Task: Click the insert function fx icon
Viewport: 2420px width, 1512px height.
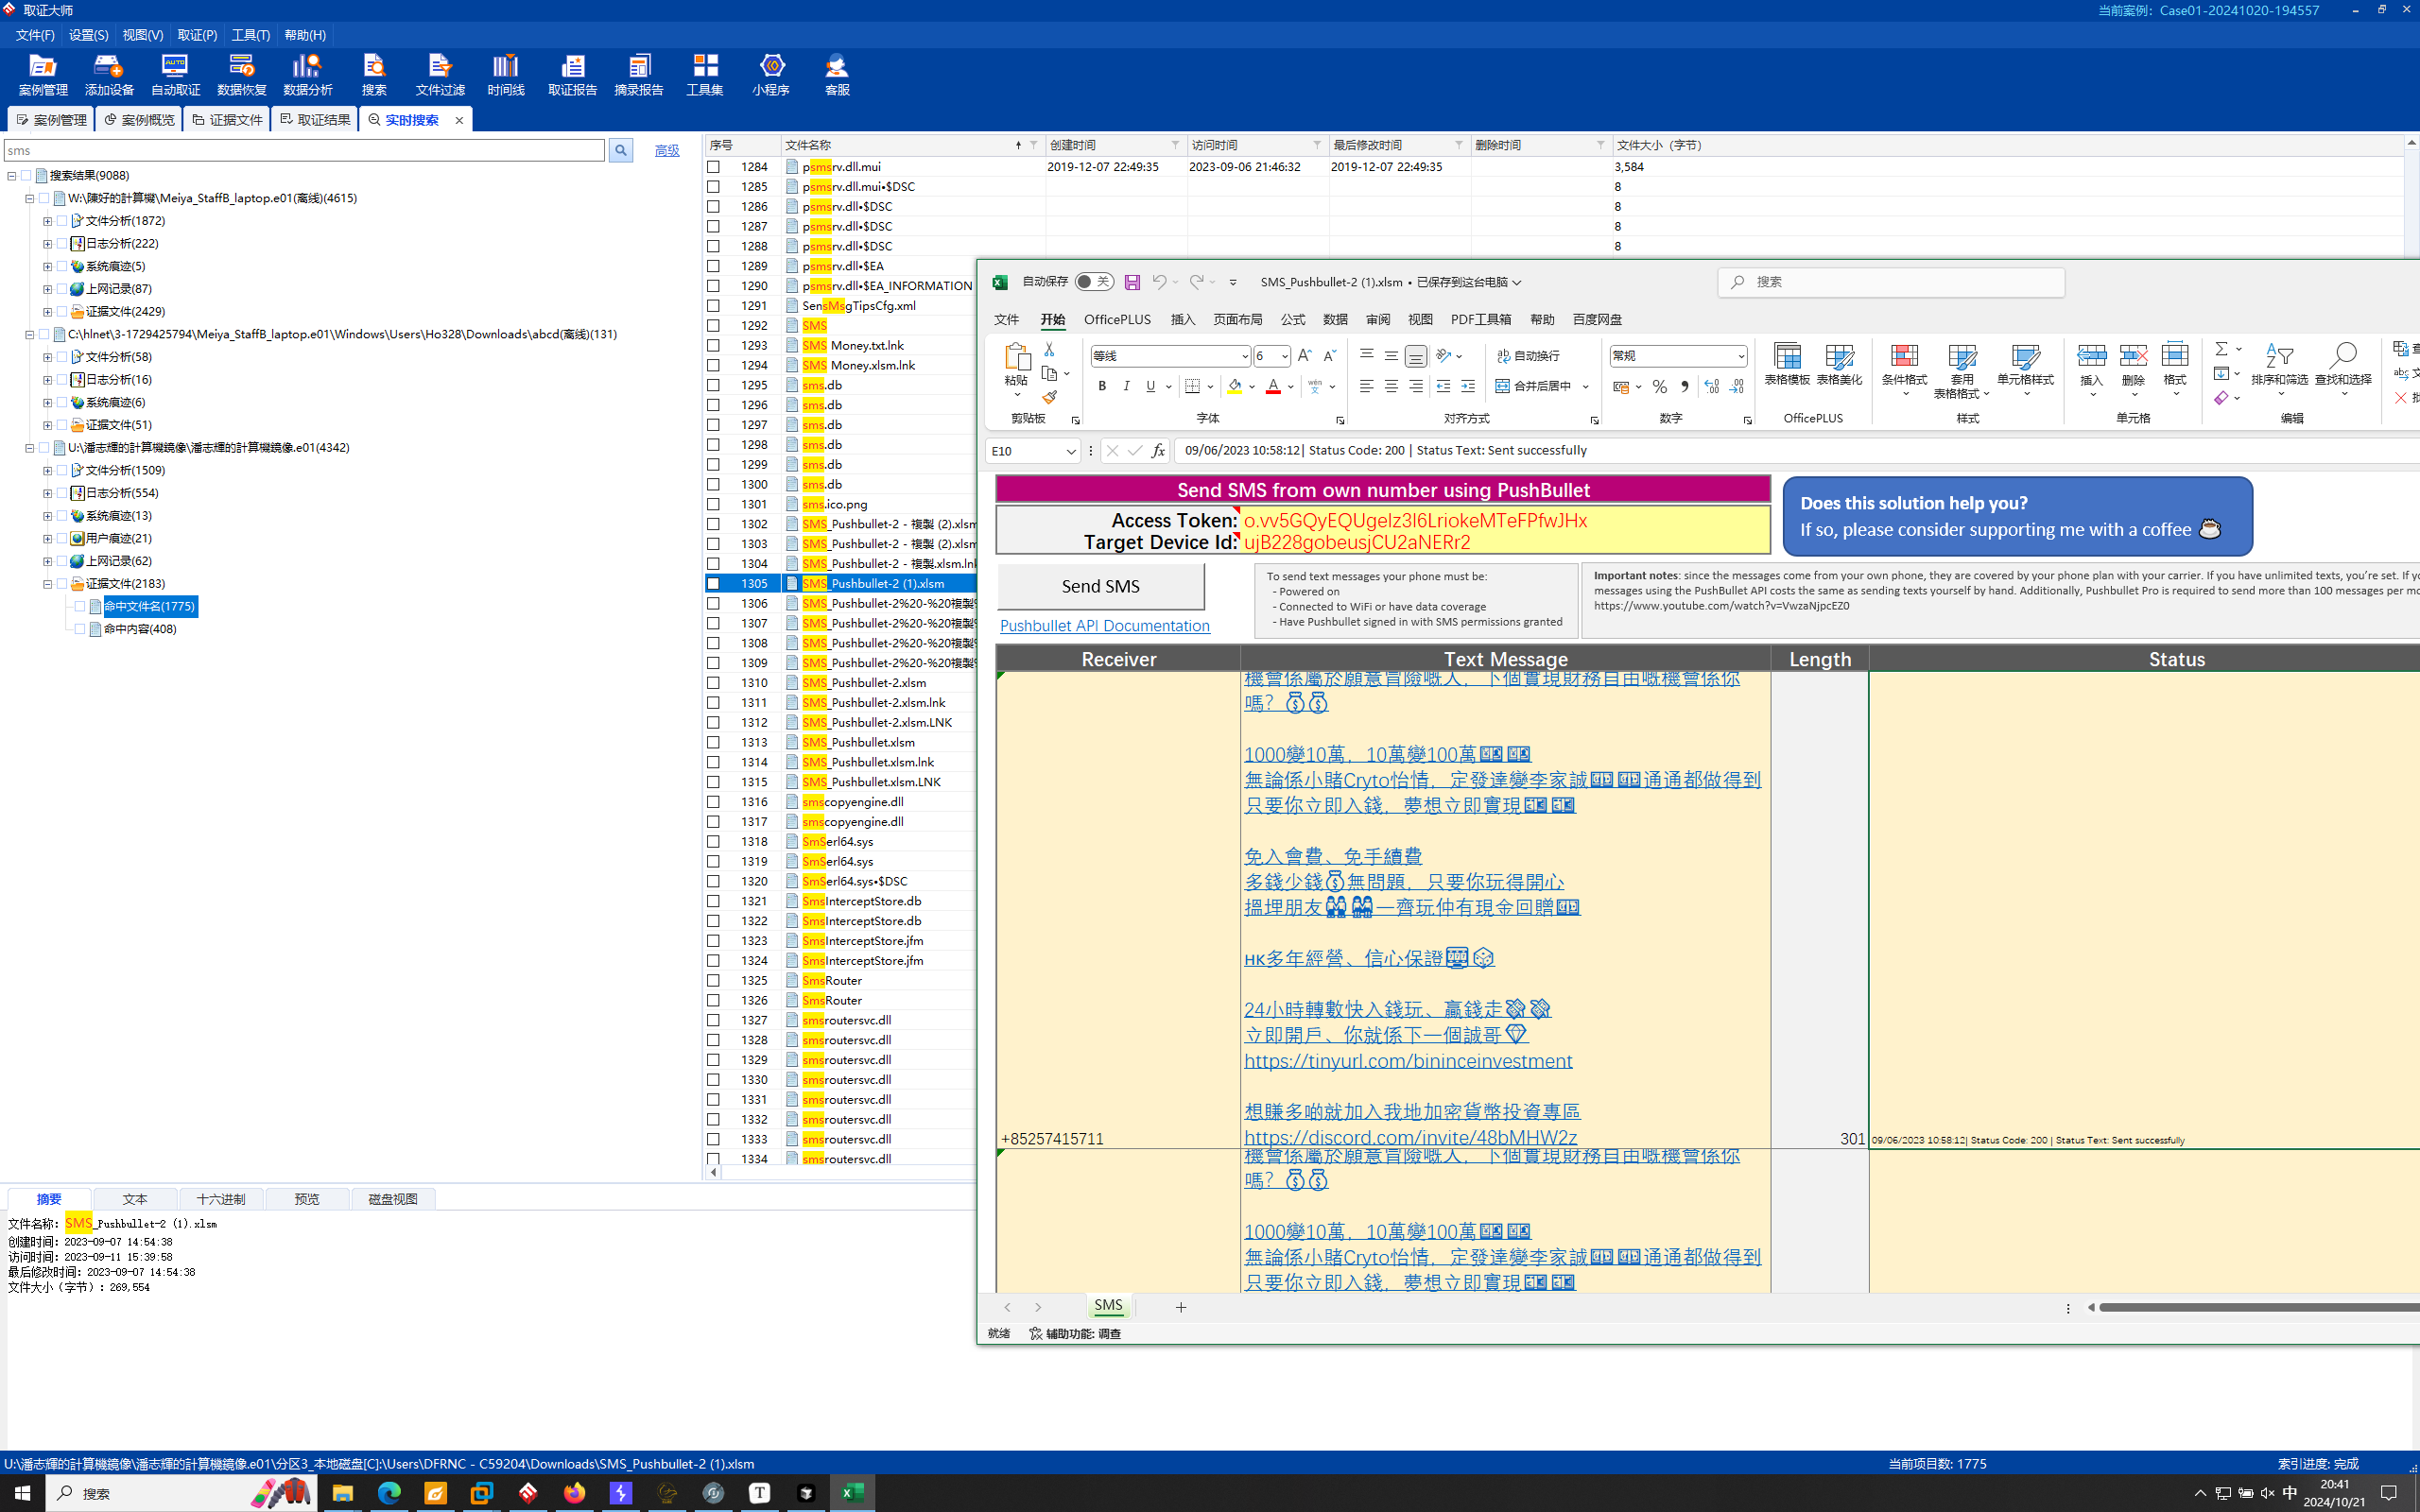Action: tap(1158, 451)
